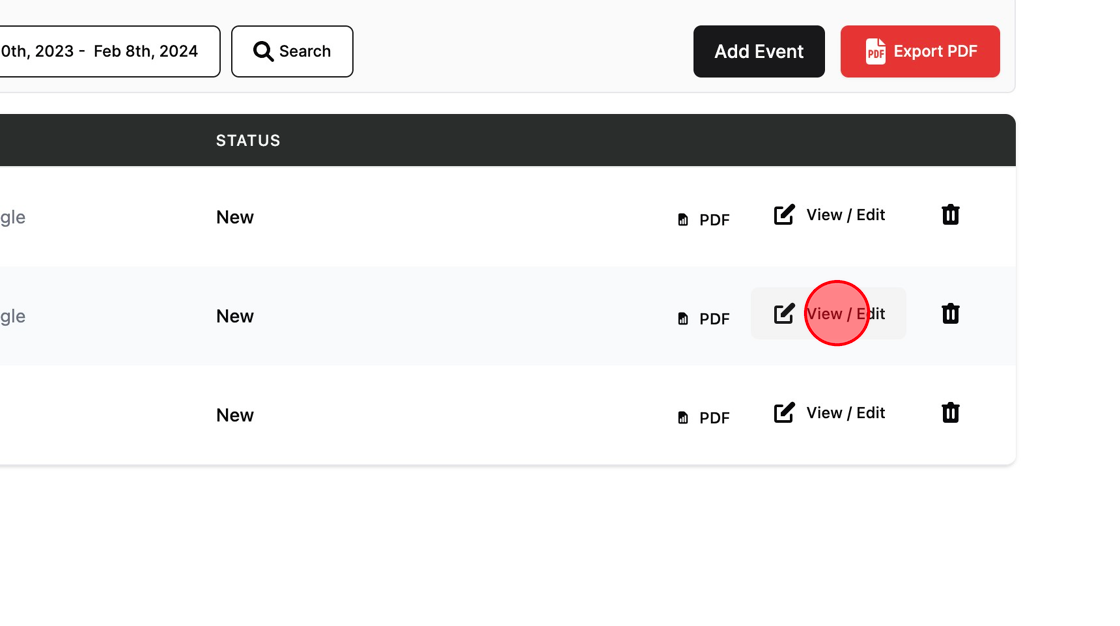Click the trash icon in the first row
This screenshot has width=1120, height=626.
coord(950,214)
